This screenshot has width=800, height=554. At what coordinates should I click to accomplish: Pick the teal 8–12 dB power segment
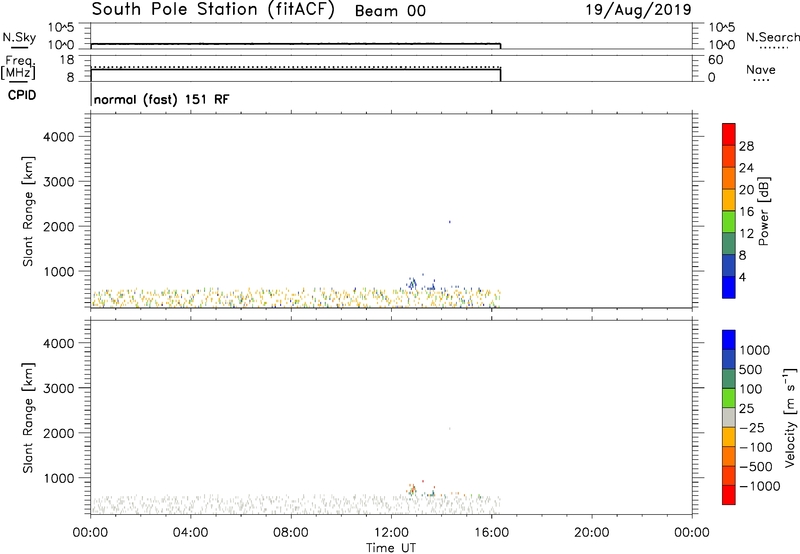click(729, 243)
